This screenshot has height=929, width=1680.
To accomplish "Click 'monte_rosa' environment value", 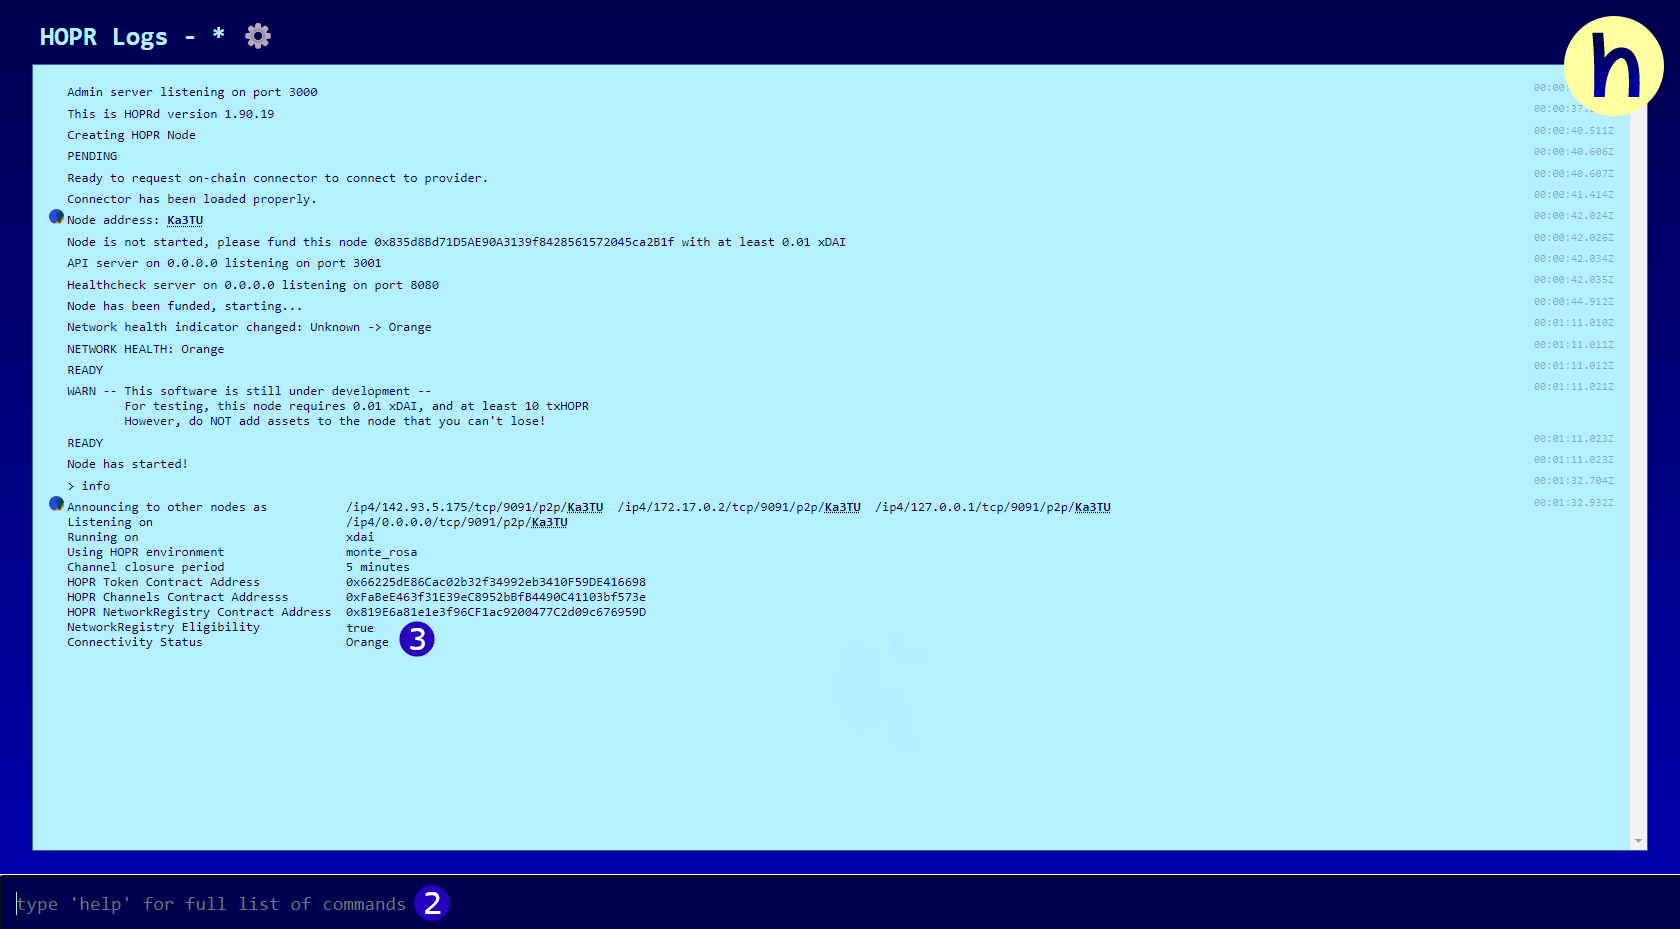I will click(382, 552).
